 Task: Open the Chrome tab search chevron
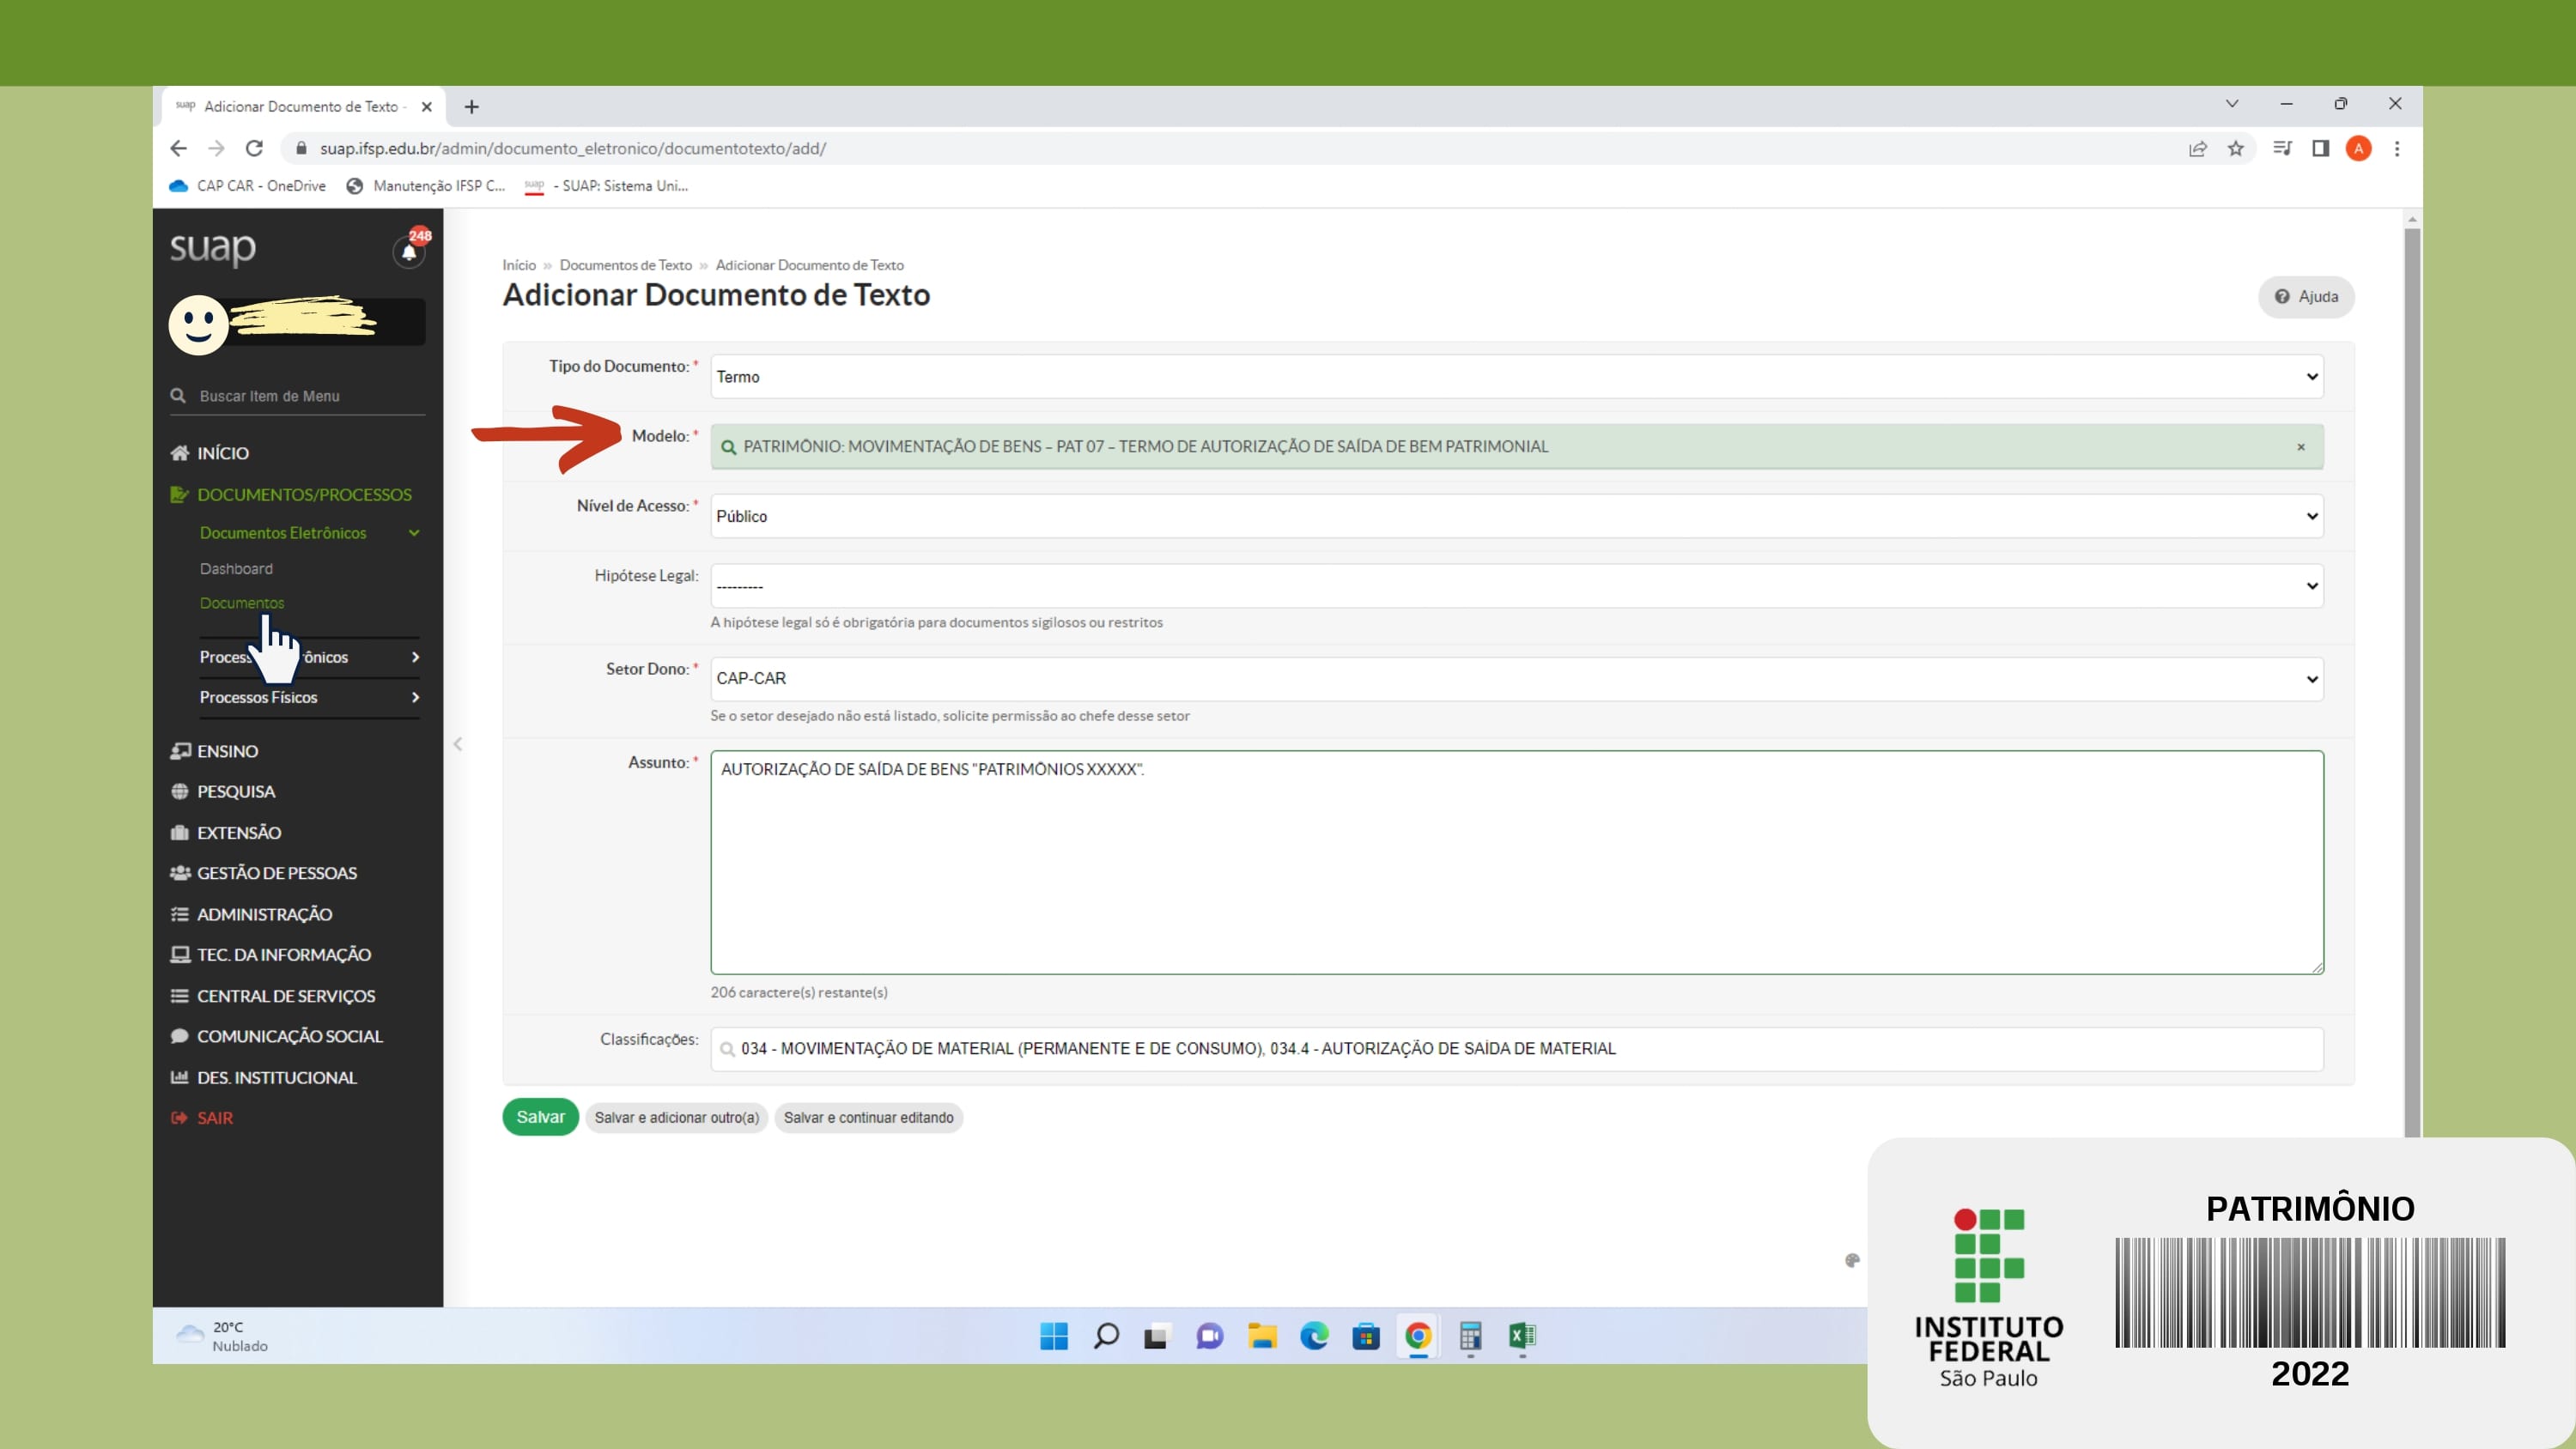pyautogui.click(x=2231, y=104)
